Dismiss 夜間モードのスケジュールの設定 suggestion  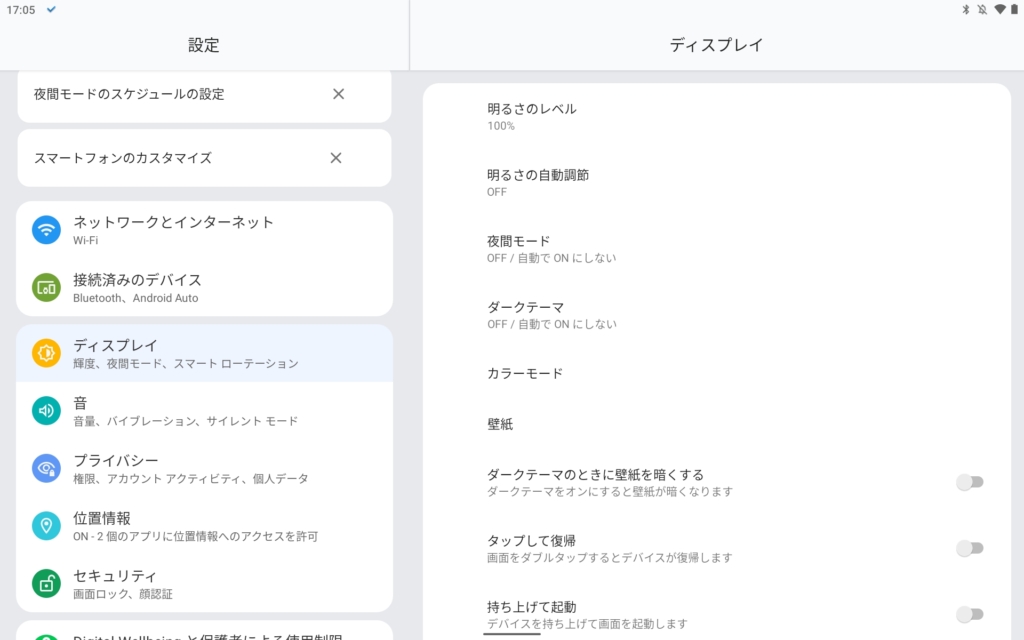338,94
